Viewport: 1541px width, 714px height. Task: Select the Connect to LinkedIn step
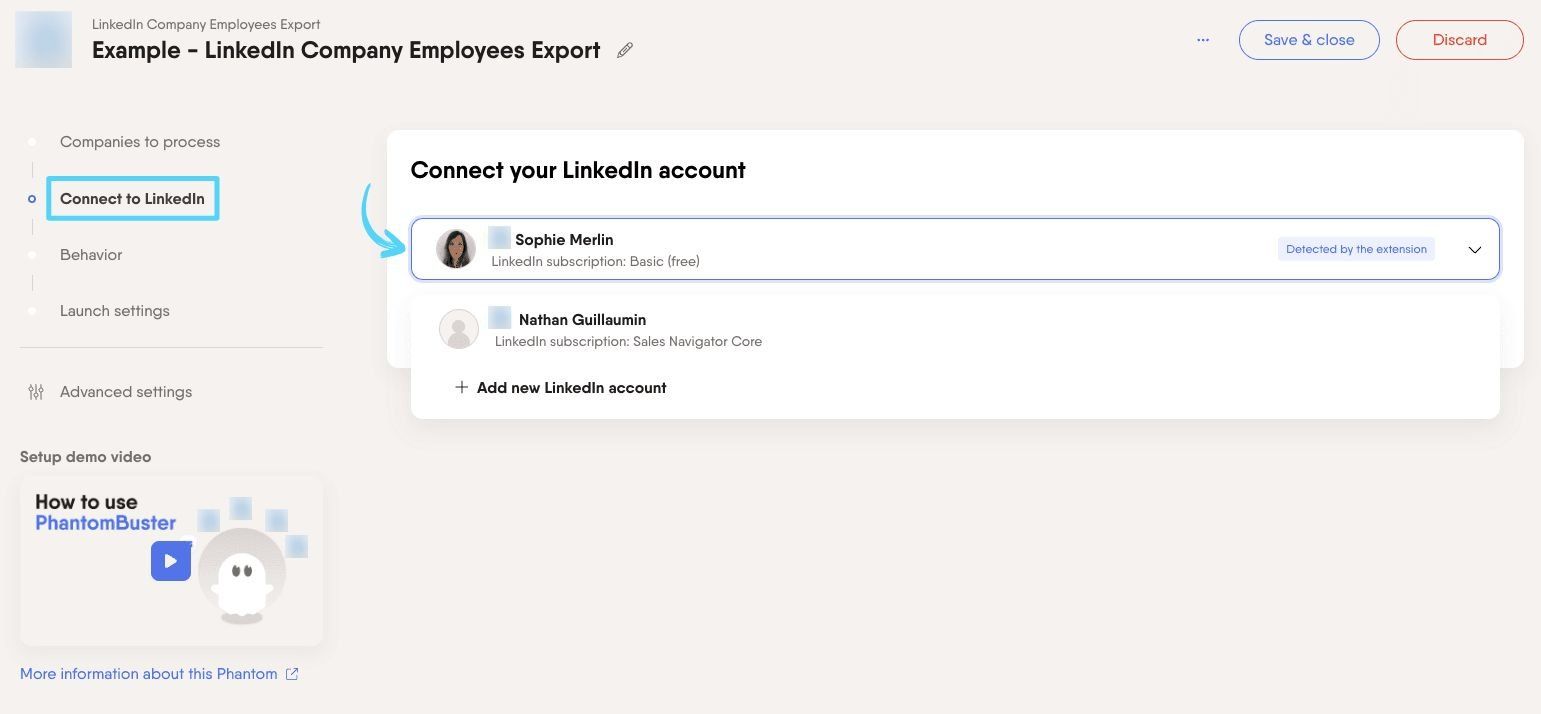[132, 198]
